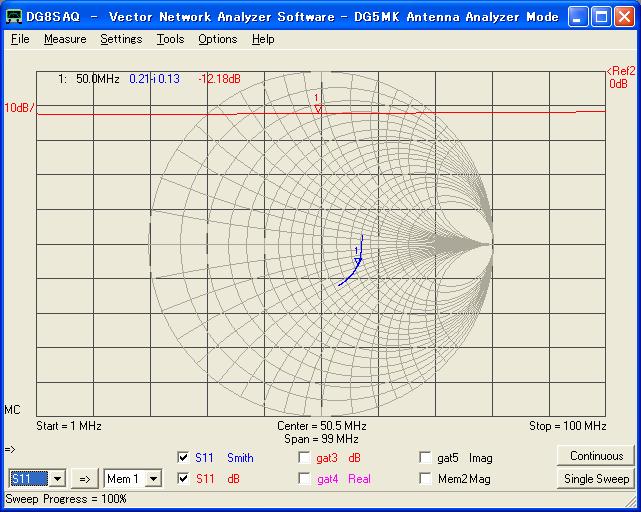Click the 'Sweep Progress = 100%' status
The width and height of the screenshot is (641, 512).
coord(66,499)
